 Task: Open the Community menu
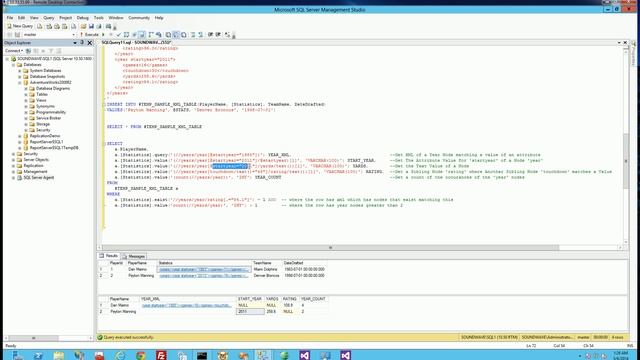click(x=139, y=18)
